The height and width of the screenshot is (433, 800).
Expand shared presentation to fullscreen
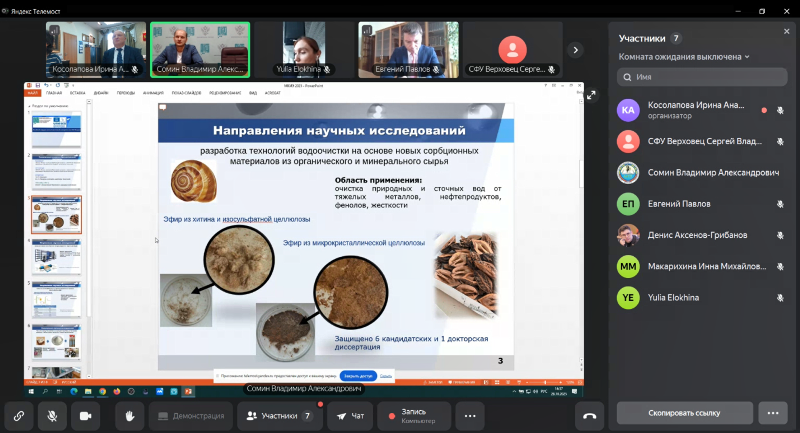tap(591, 96)
